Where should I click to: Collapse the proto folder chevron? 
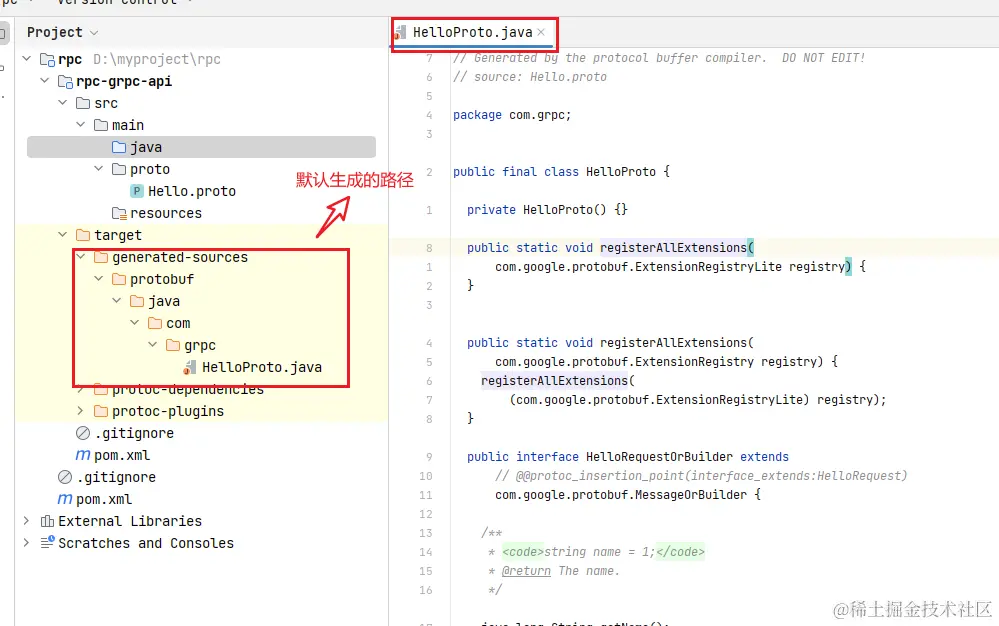pyautogui.click(x=98, y=169)
